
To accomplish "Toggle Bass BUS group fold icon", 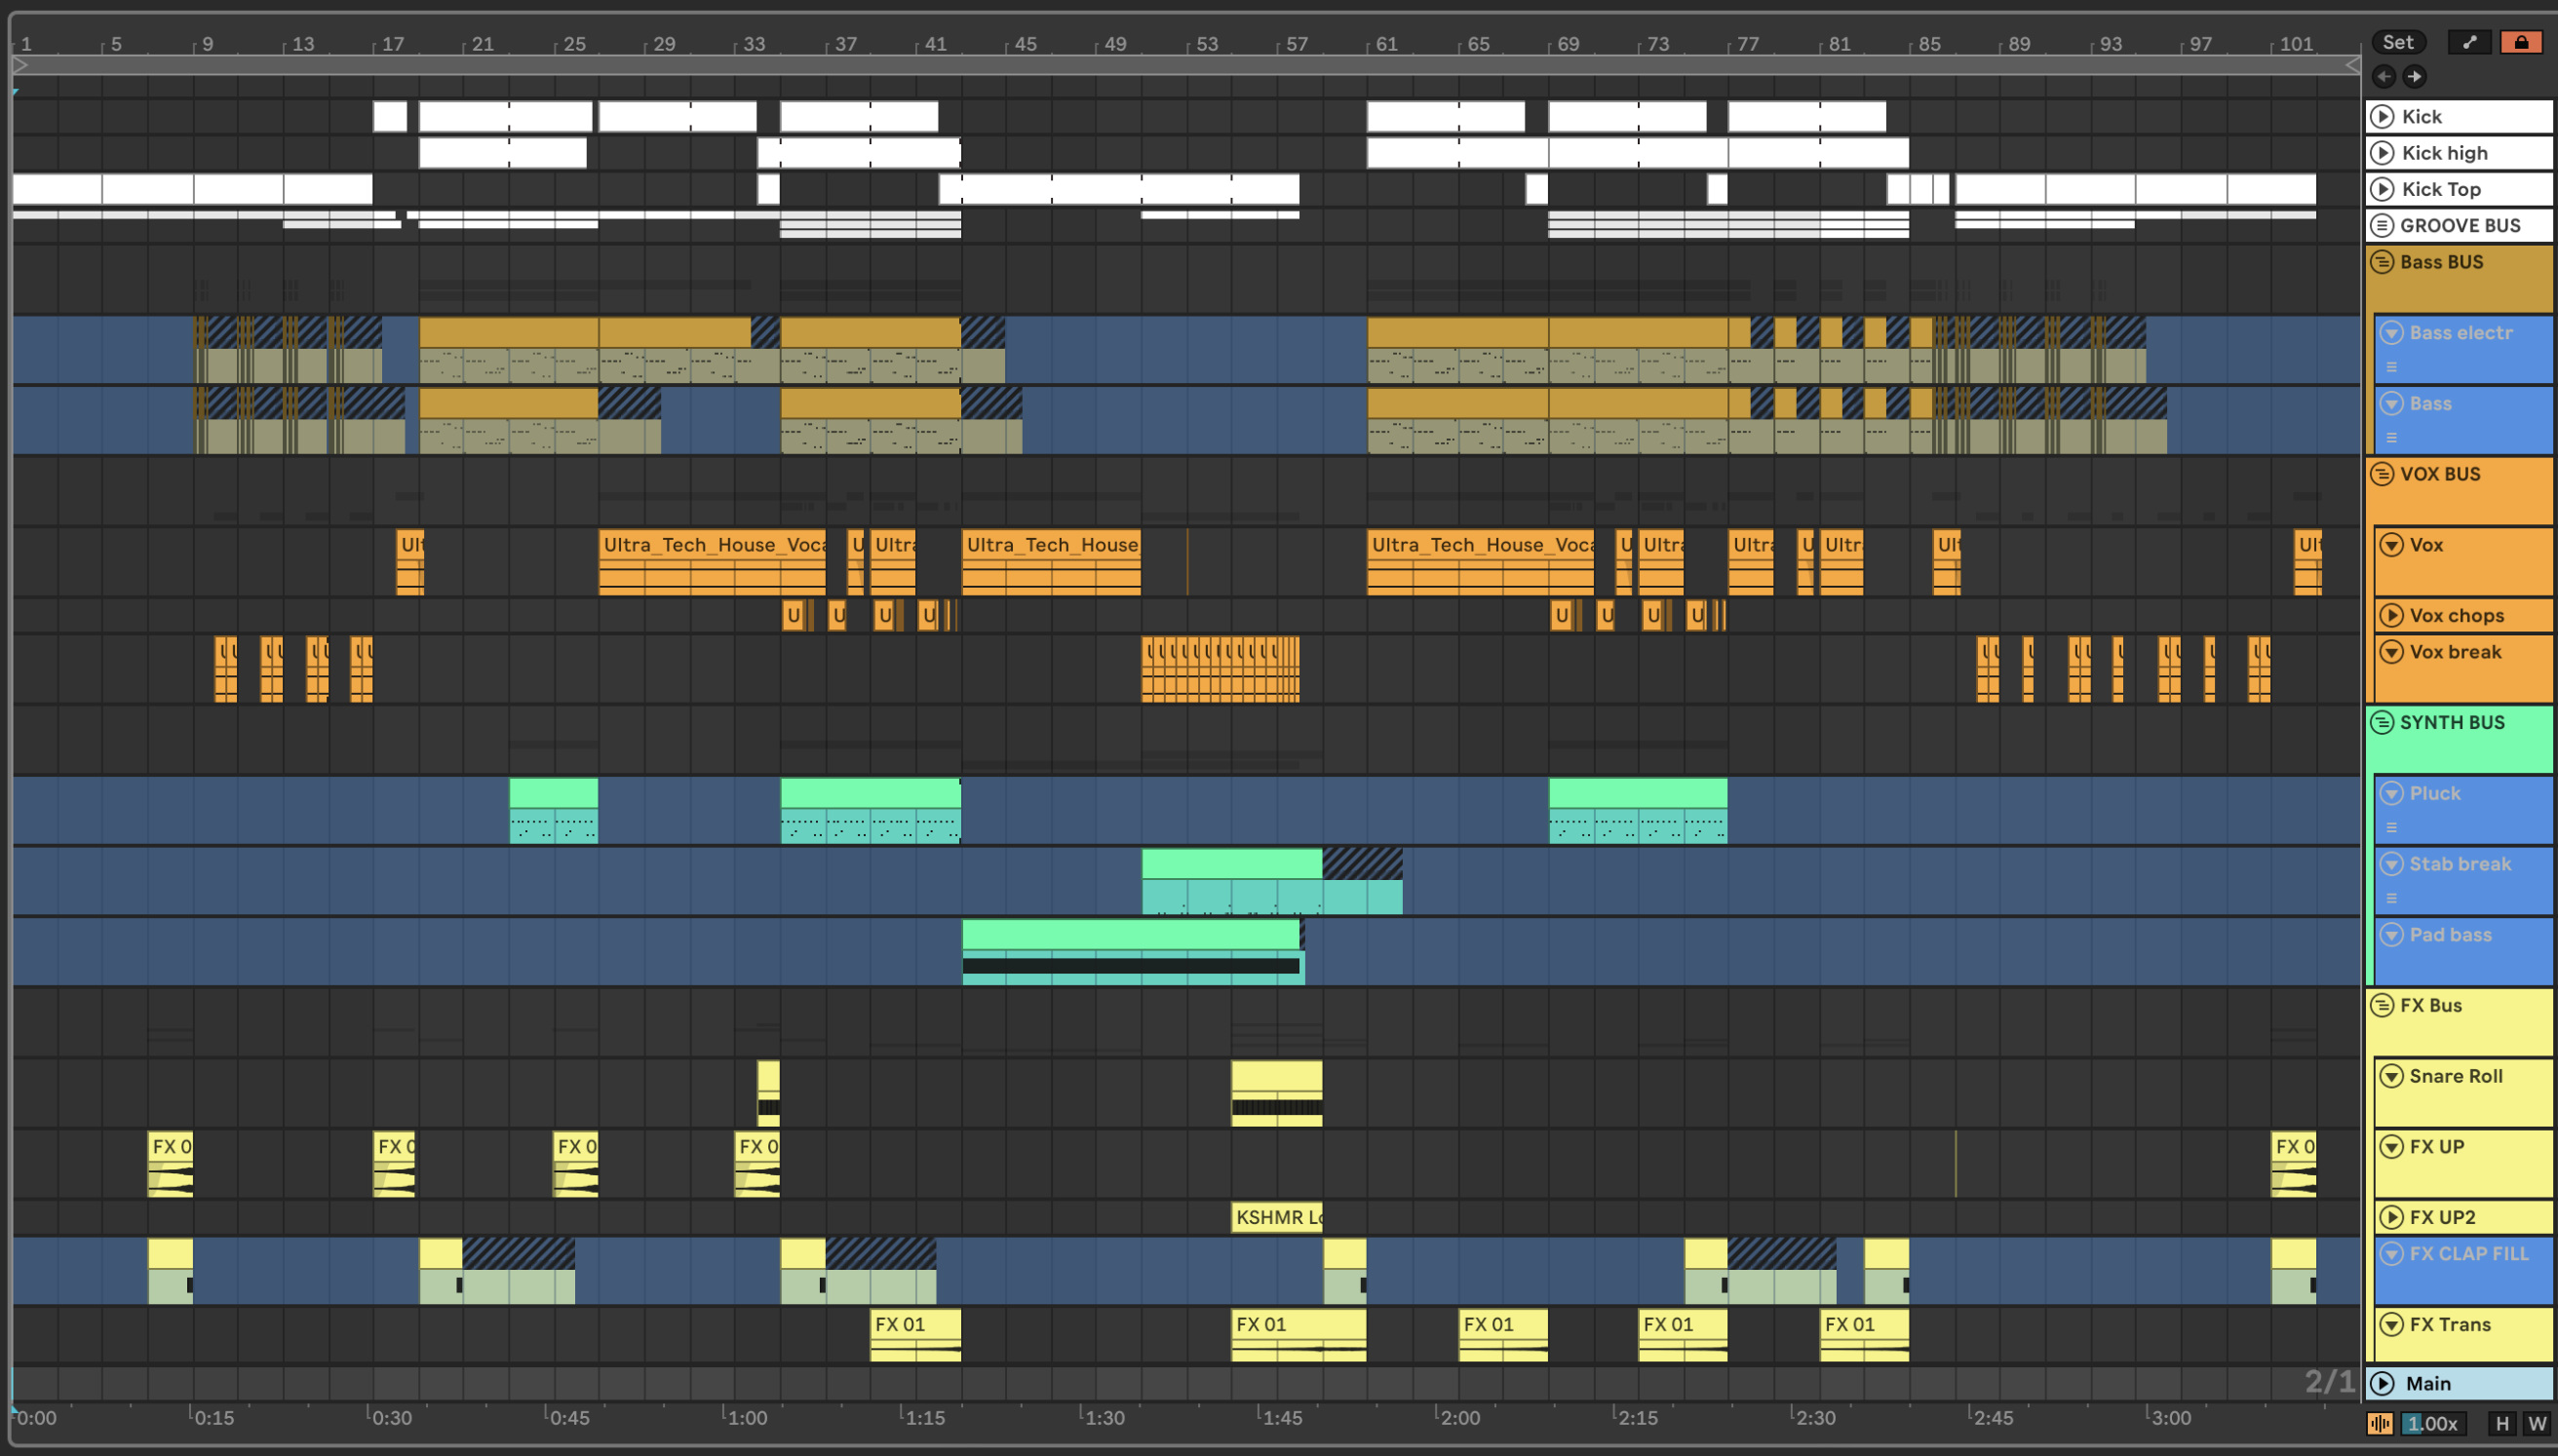I will pyautogui.click(x=2383, y=262).
